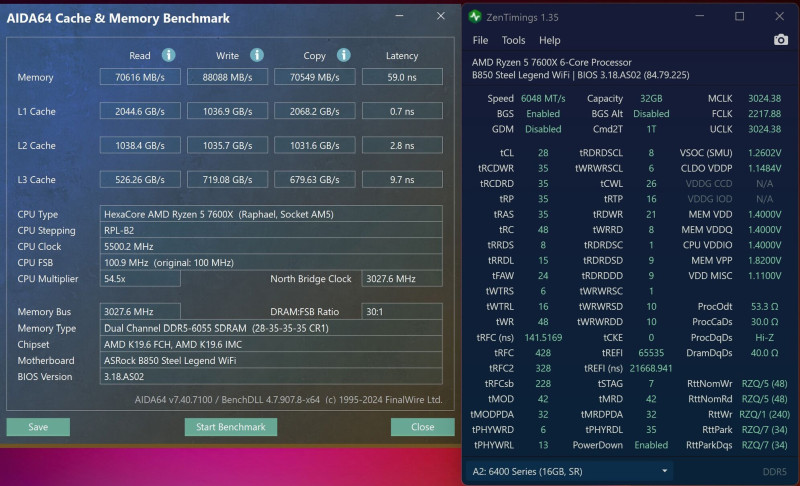Click the tREFI 65535 value
This screenshot has height=486, width=800.
(x=651, y=353)
